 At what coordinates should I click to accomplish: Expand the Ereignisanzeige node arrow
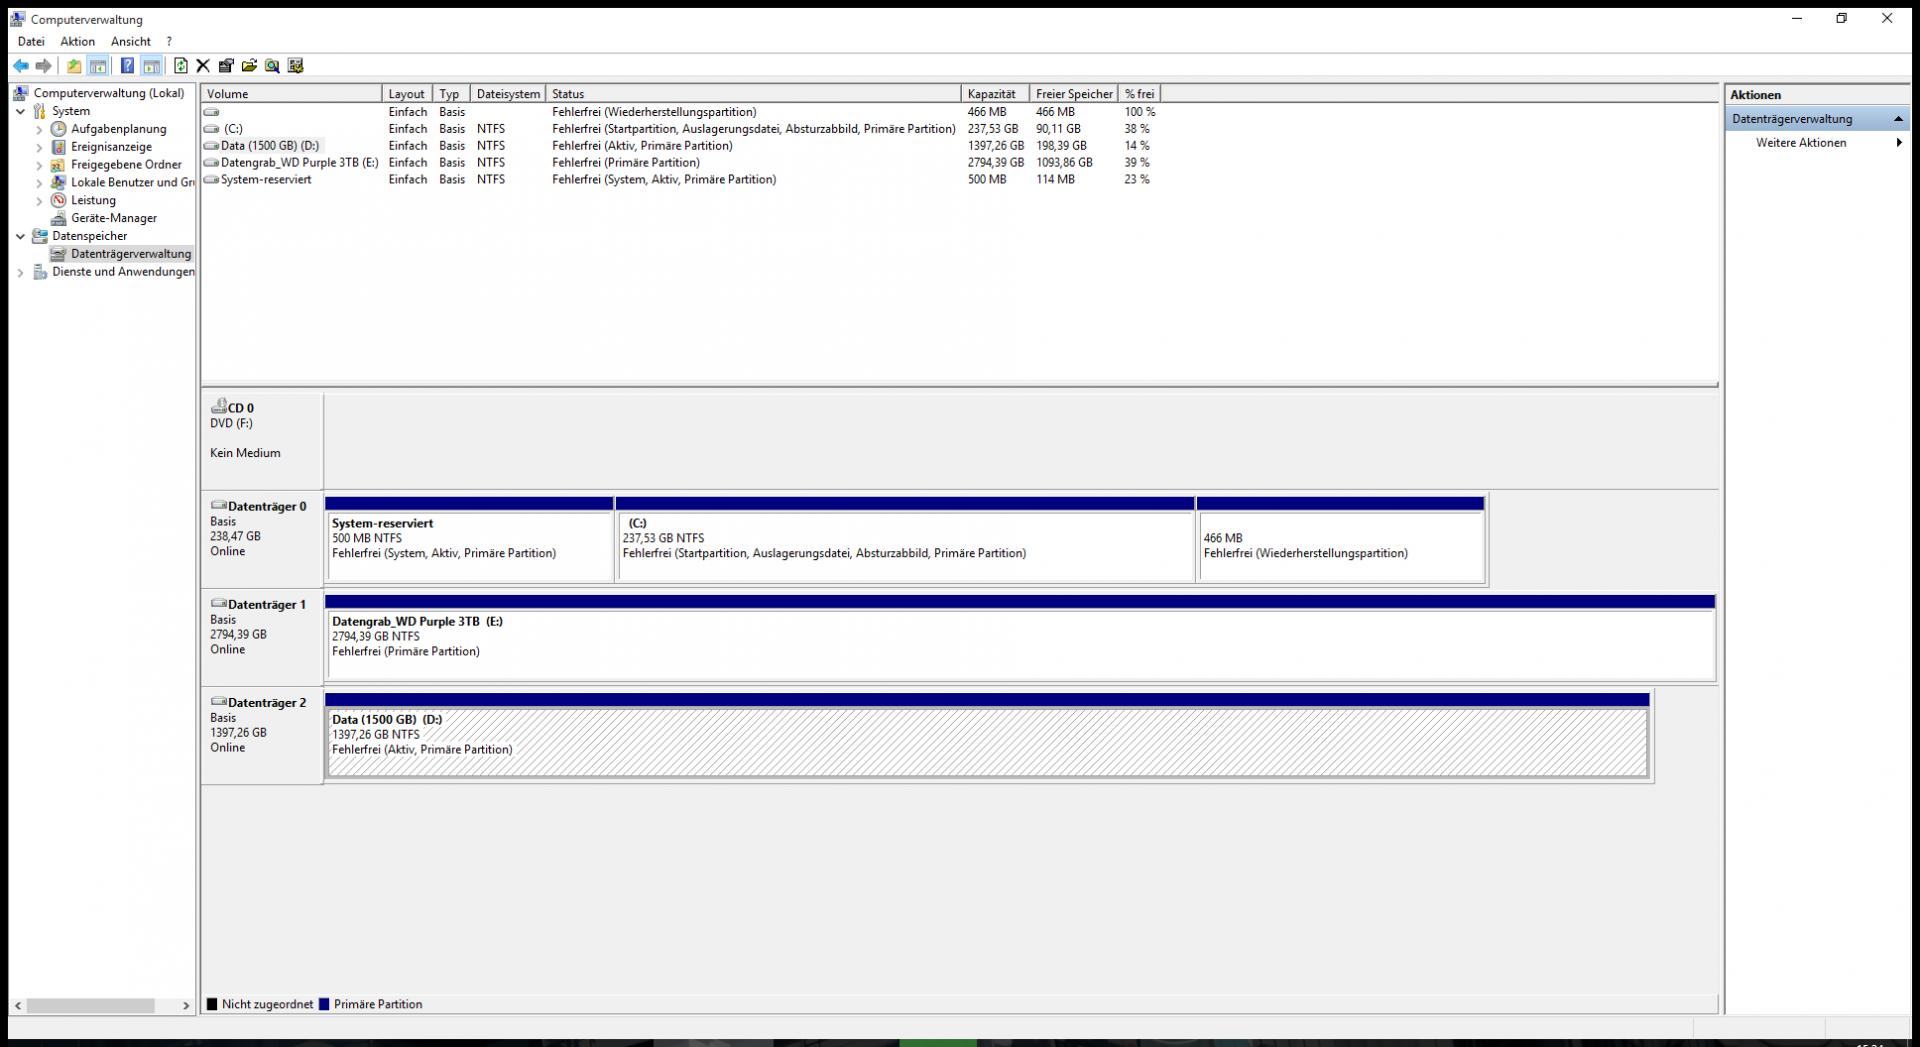pos(39,147)
